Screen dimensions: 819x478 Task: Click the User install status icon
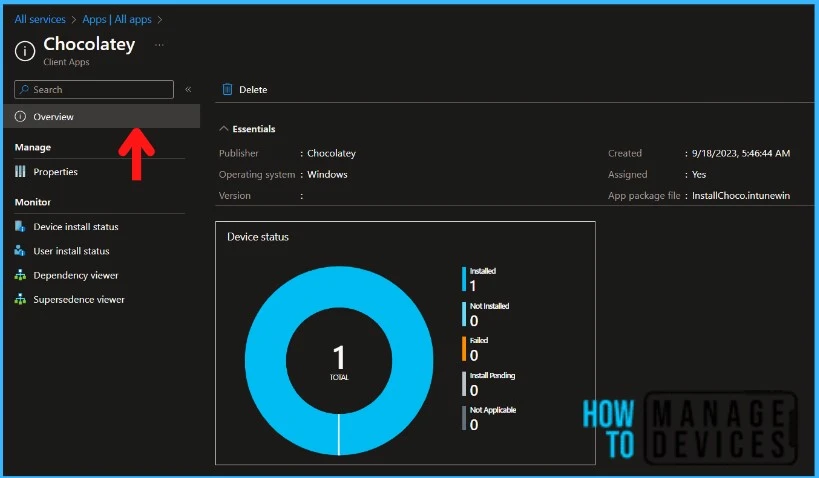[20, 251]
